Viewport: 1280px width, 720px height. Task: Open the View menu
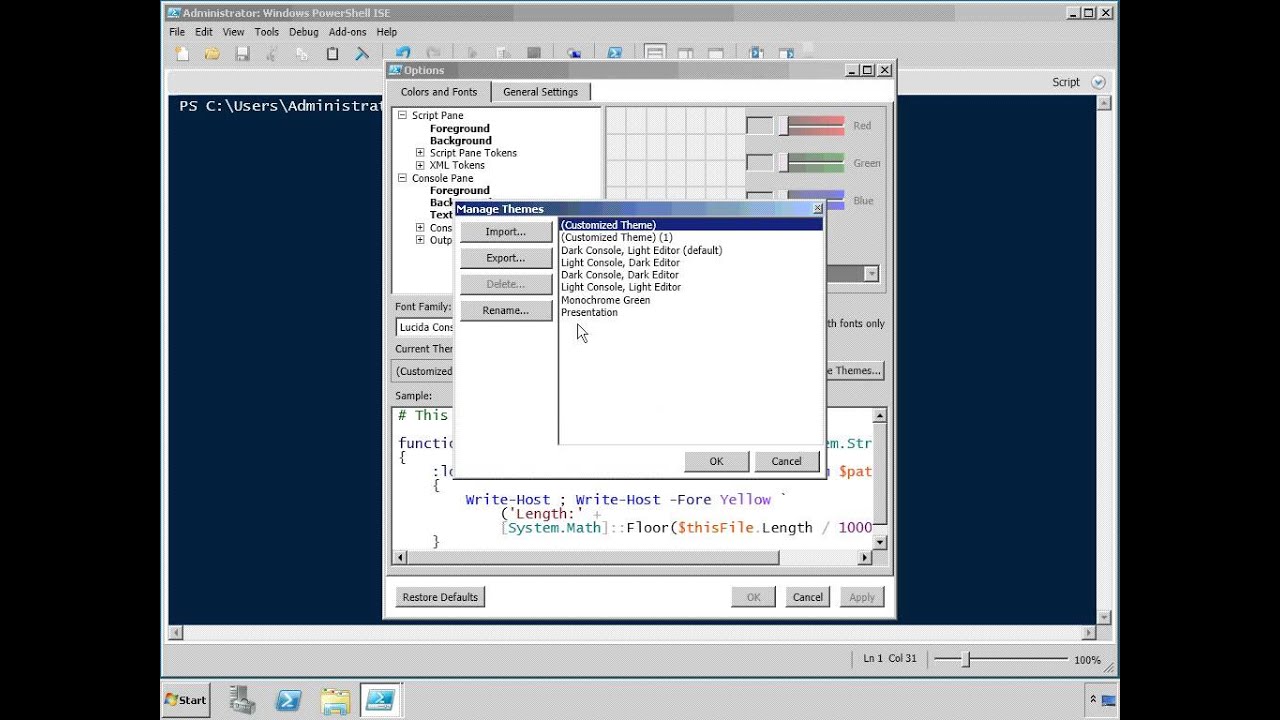(x=234, y=32)
